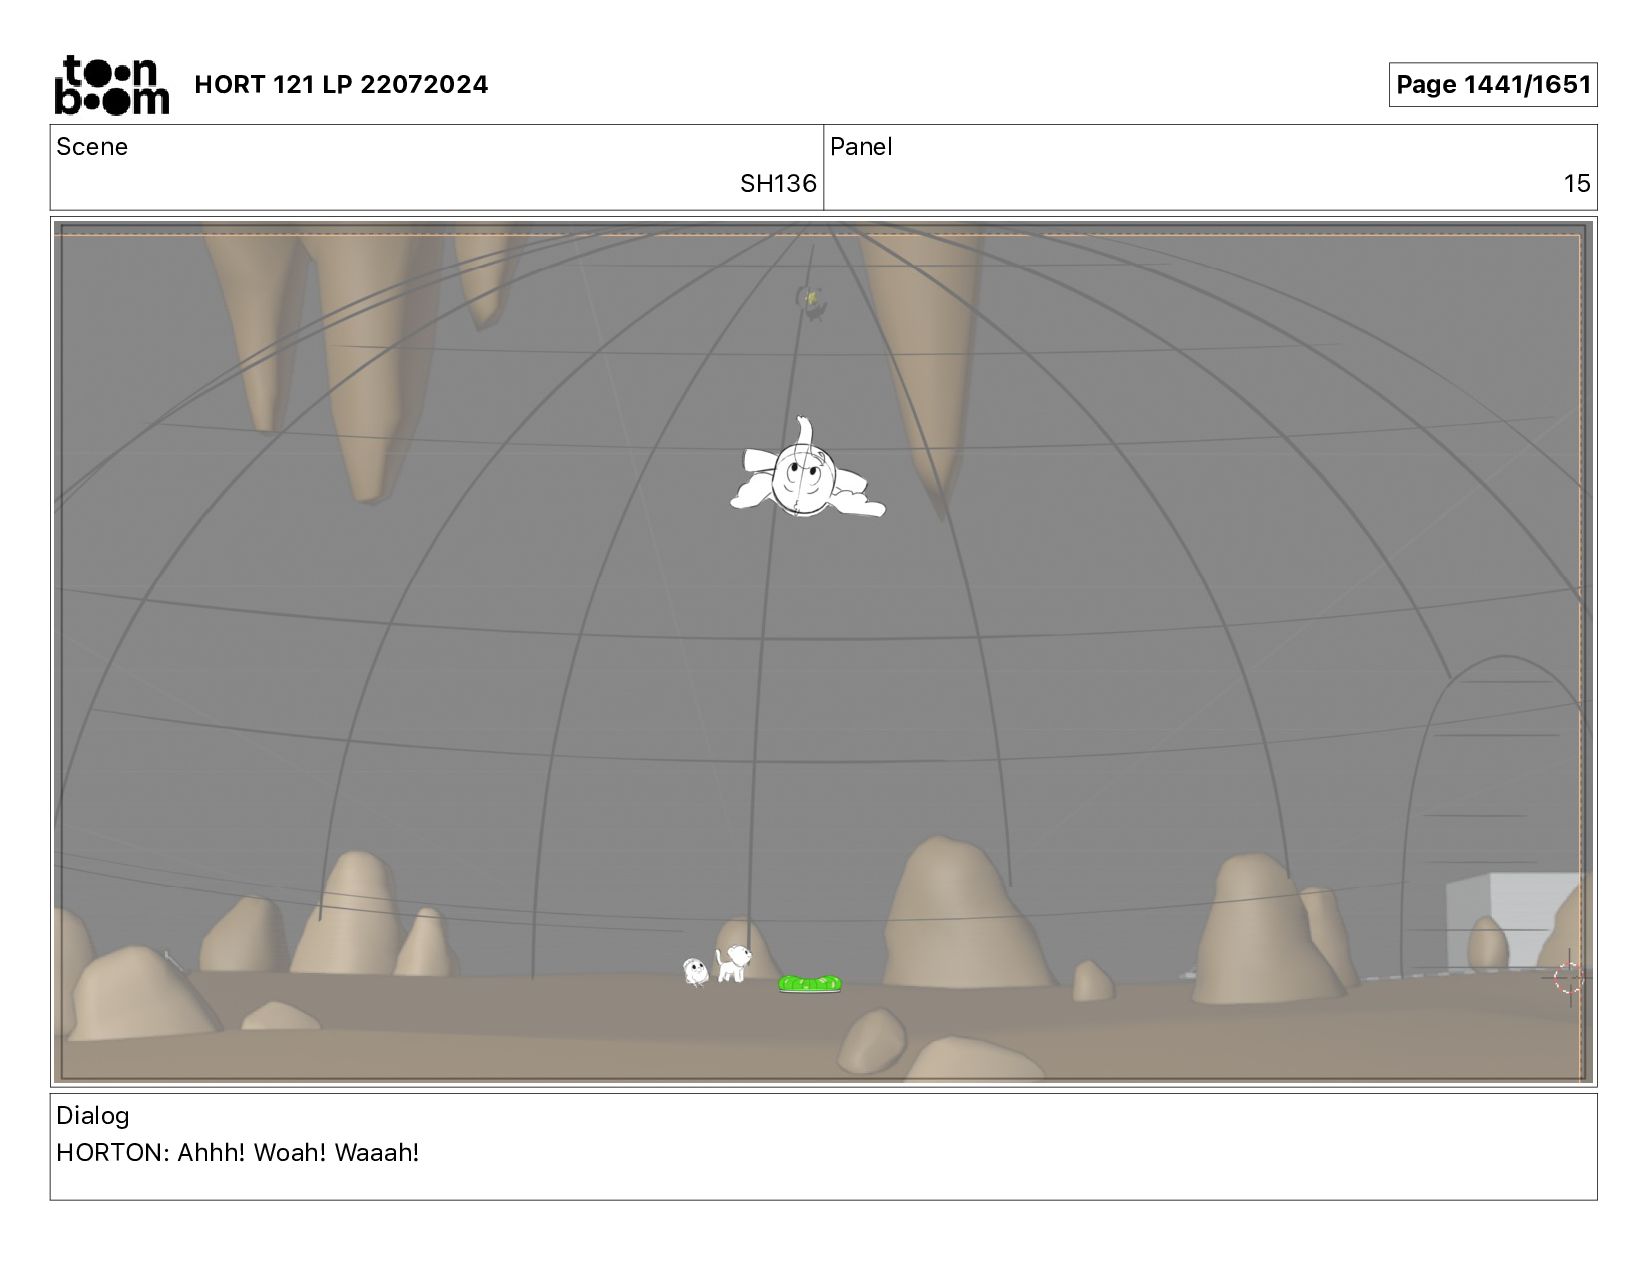Click the Panel label
This screenshot has width=1650, height=1275.
click(861, 147)
